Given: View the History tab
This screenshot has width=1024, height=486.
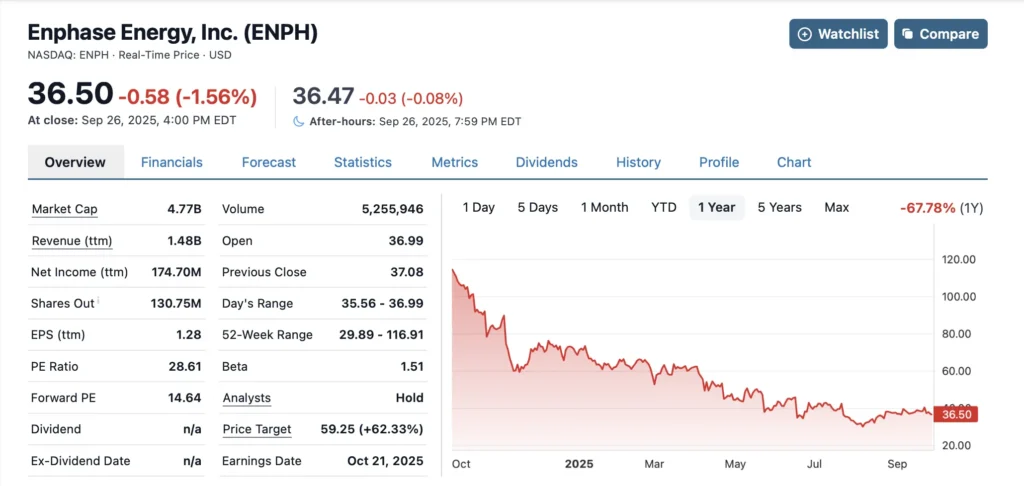Looking at the screenshot, I should [x=638, y=162].
